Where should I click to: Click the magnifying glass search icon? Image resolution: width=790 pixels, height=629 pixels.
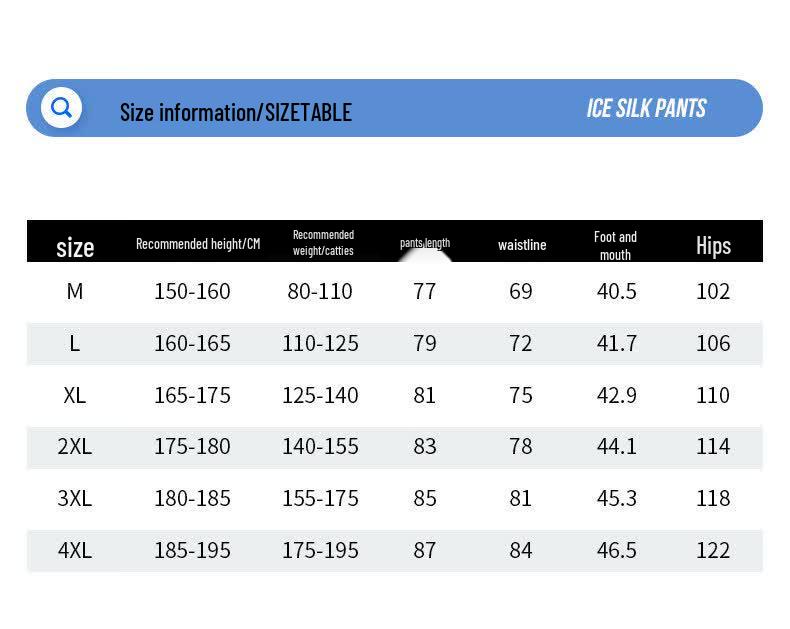pyautogui.click(x=61, y=108)
